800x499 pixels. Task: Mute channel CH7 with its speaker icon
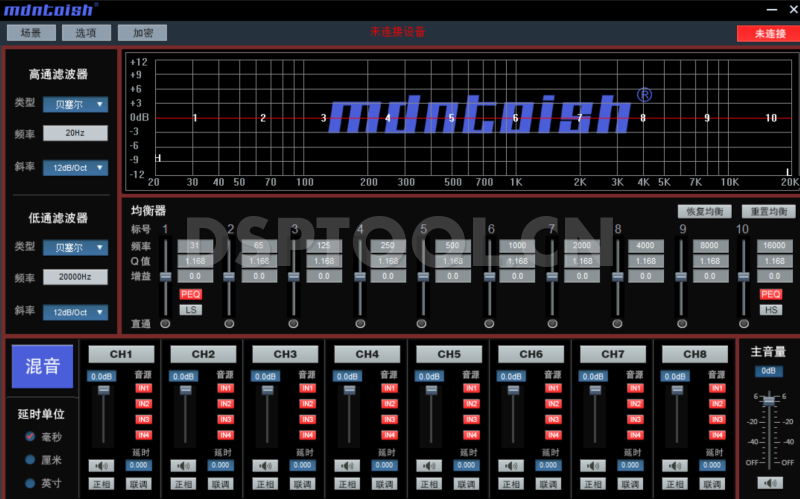click(593, 465)
